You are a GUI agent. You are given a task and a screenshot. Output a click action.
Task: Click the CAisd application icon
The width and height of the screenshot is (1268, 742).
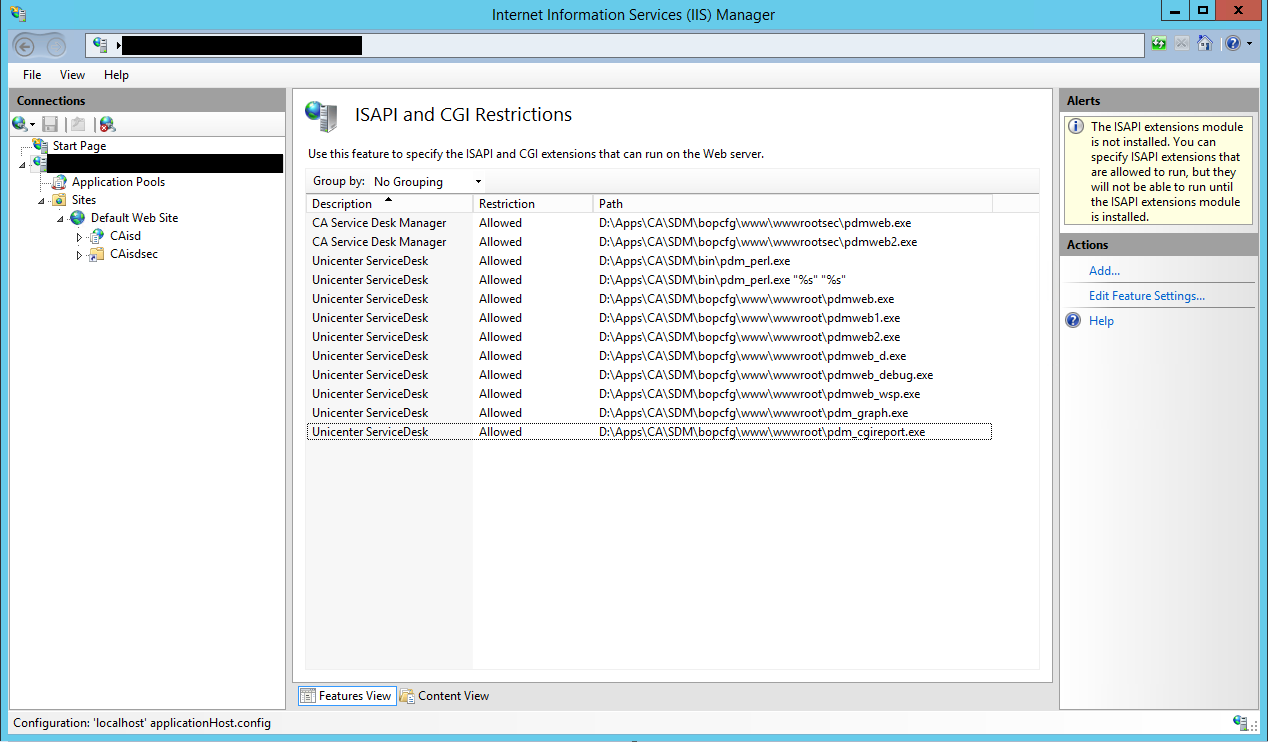coord(97,236)
